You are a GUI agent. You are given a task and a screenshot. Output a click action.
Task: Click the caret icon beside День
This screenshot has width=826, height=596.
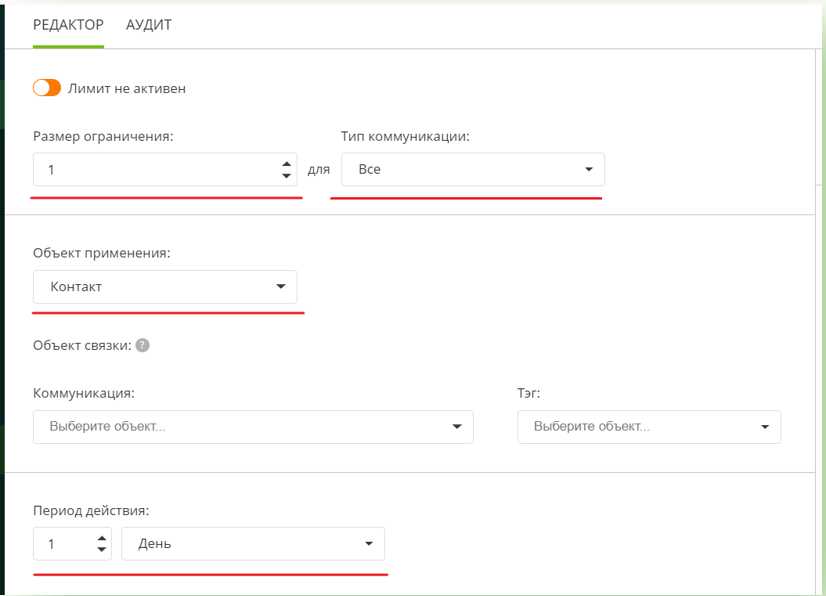pos(368,544)
